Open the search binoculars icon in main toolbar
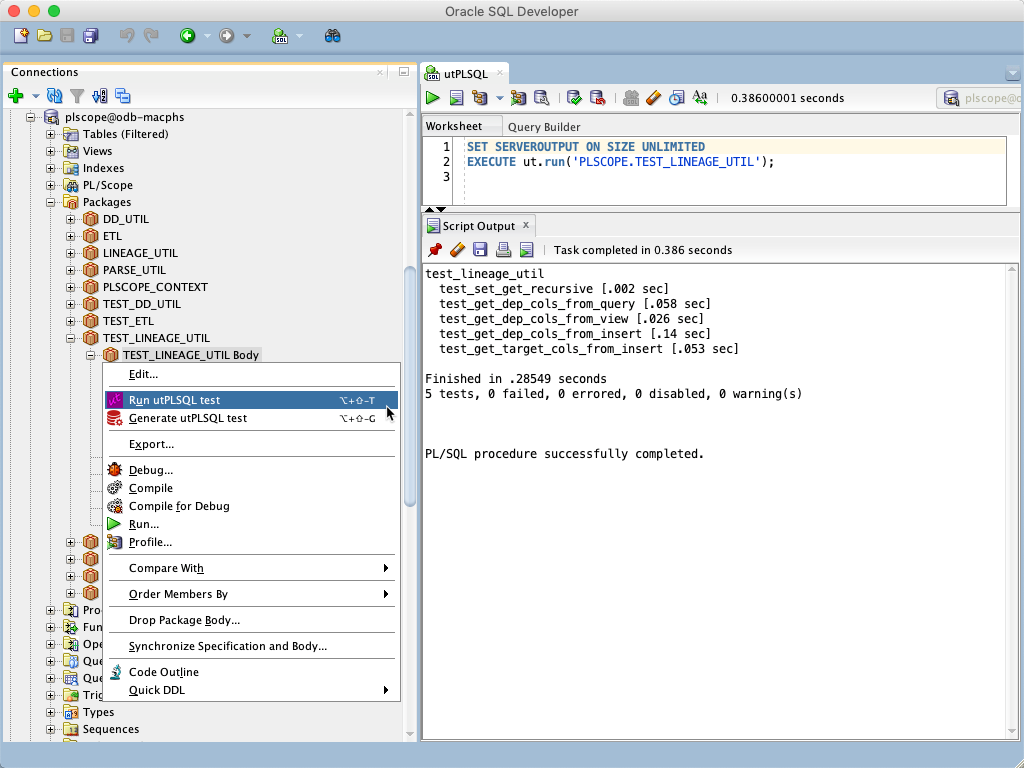Viewport: 1024px width, 768px height. click(331, 35)
